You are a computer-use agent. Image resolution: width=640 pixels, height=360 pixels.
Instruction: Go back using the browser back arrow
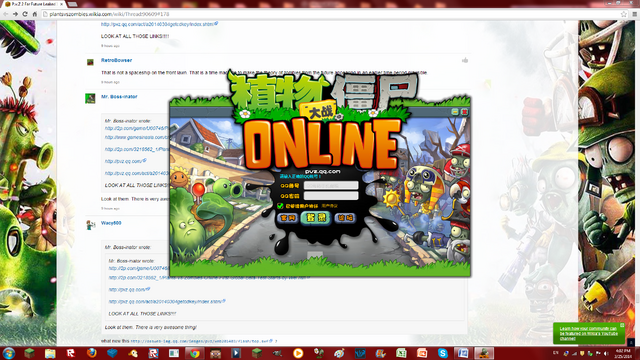pyautogui.click(x=6, y=14)
